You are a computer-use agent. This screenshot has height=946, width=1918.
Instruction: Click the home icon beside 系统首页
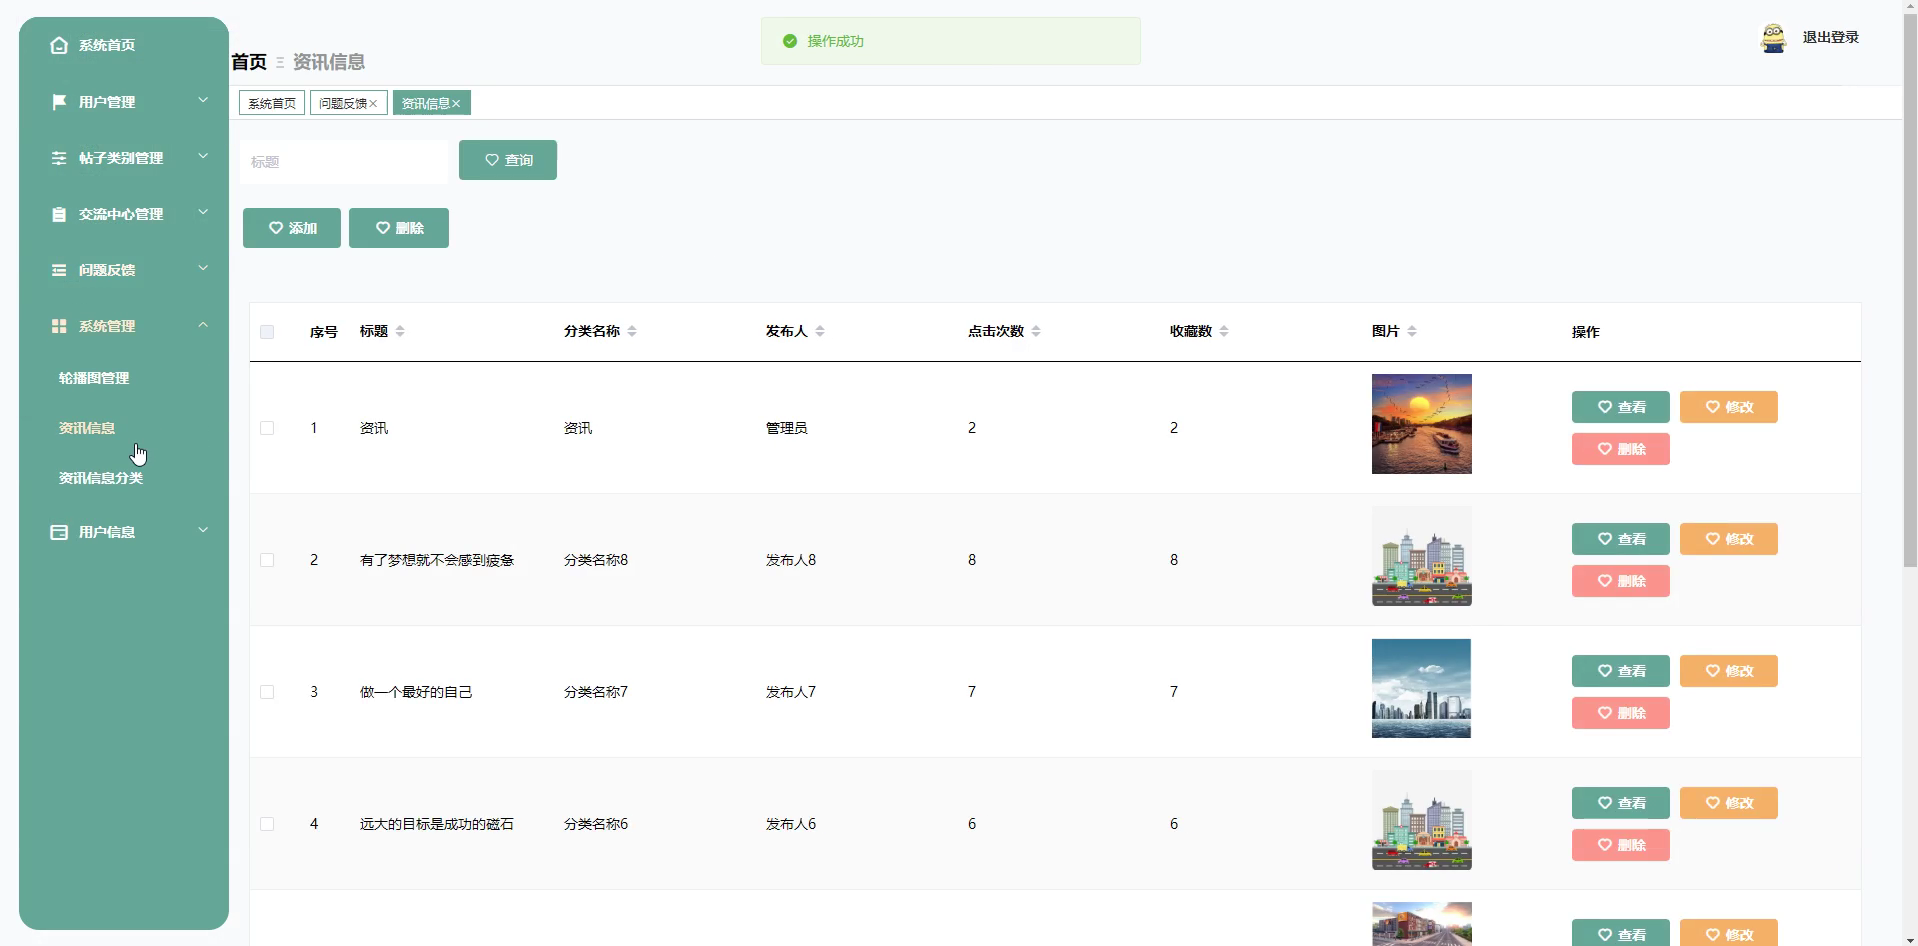click(x=59, y=45)
